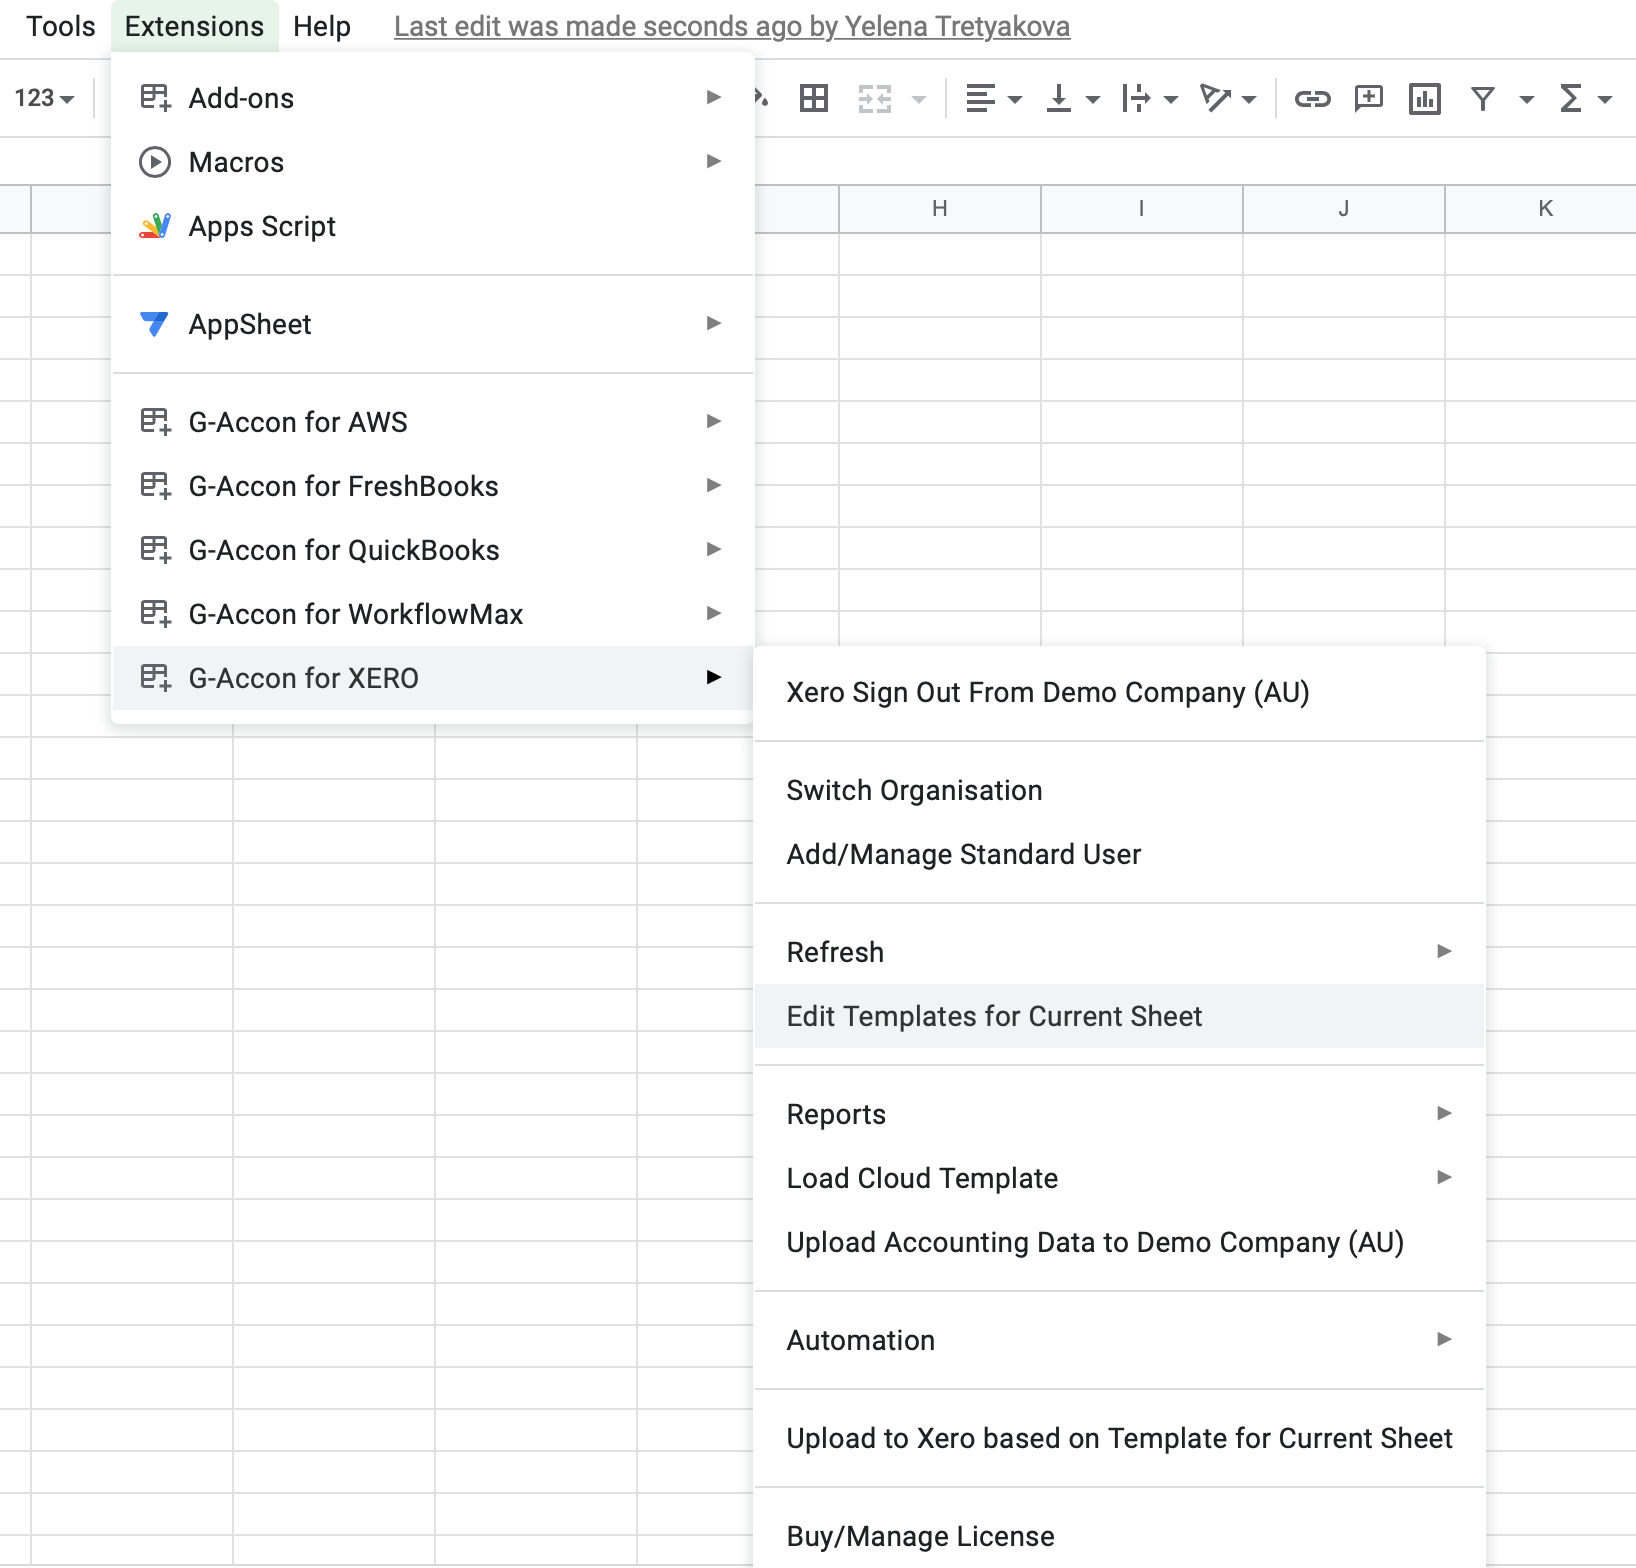This screenshot has height=1568, width=1636.
Task: Choose Upload Accounting Data to Demo Company
Action: (x=1119, y=1242)
